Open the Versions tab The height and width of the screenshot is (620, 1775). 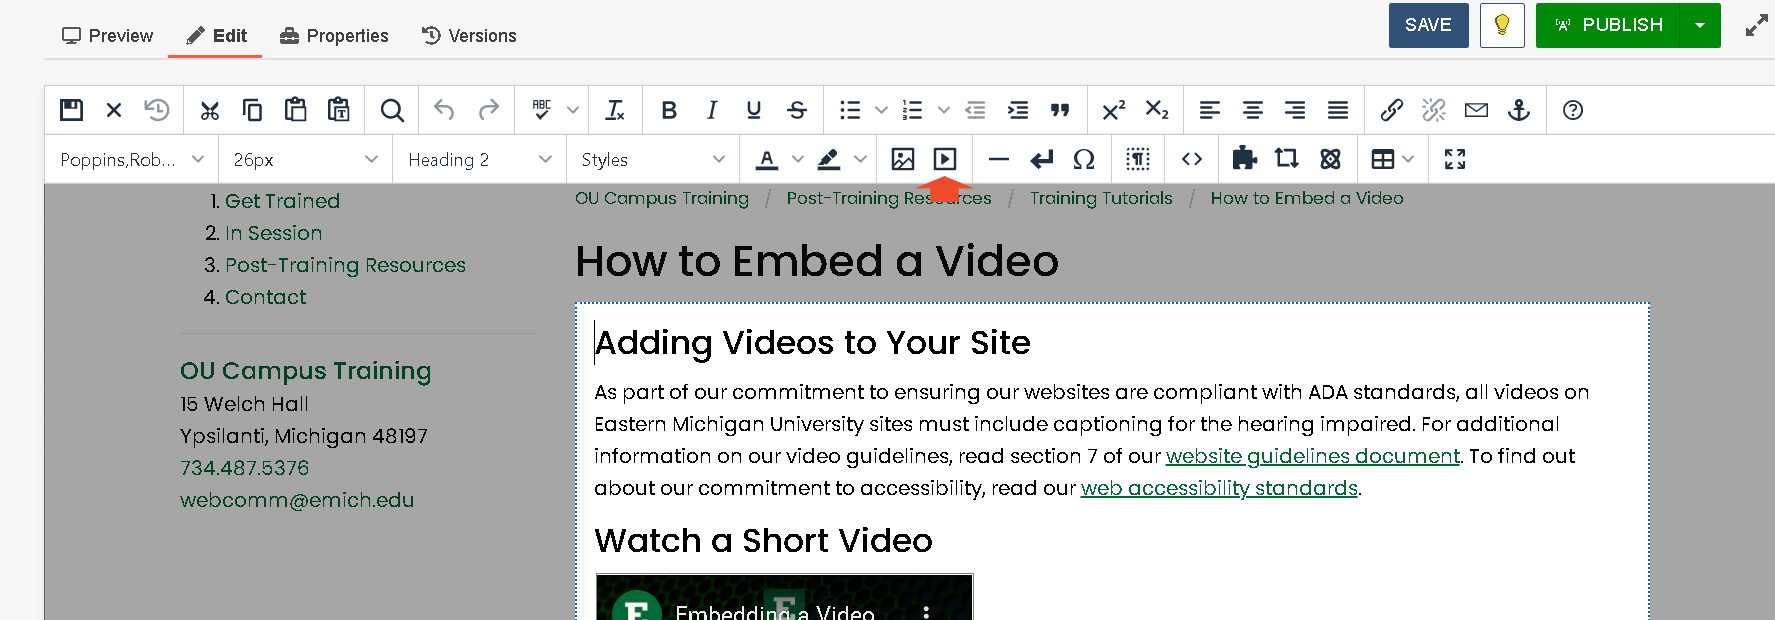point(469,36)
